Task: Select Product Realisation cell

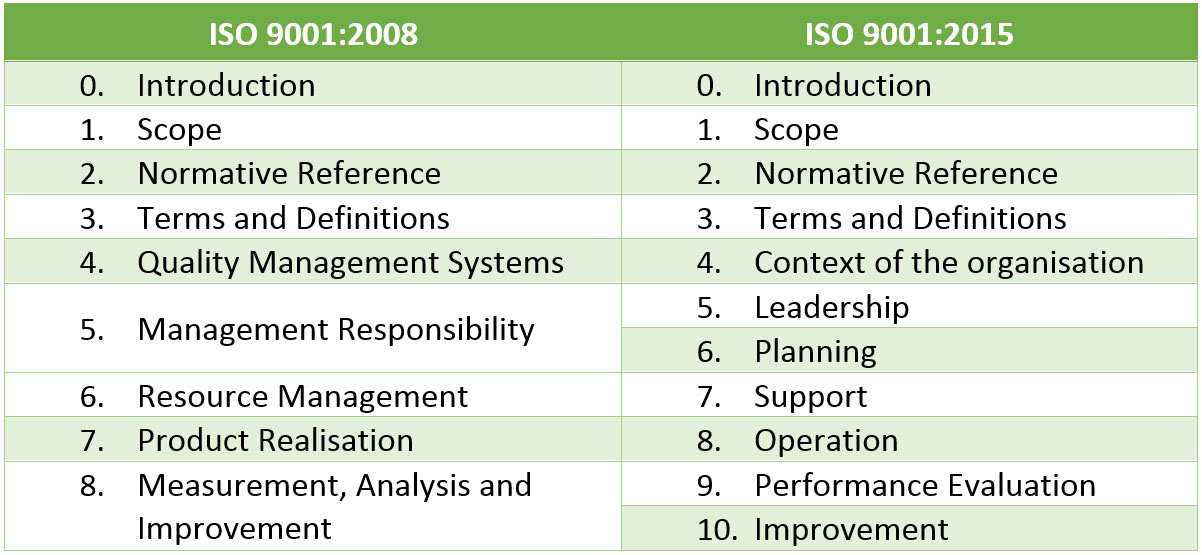Action: [x=313, y=440]
